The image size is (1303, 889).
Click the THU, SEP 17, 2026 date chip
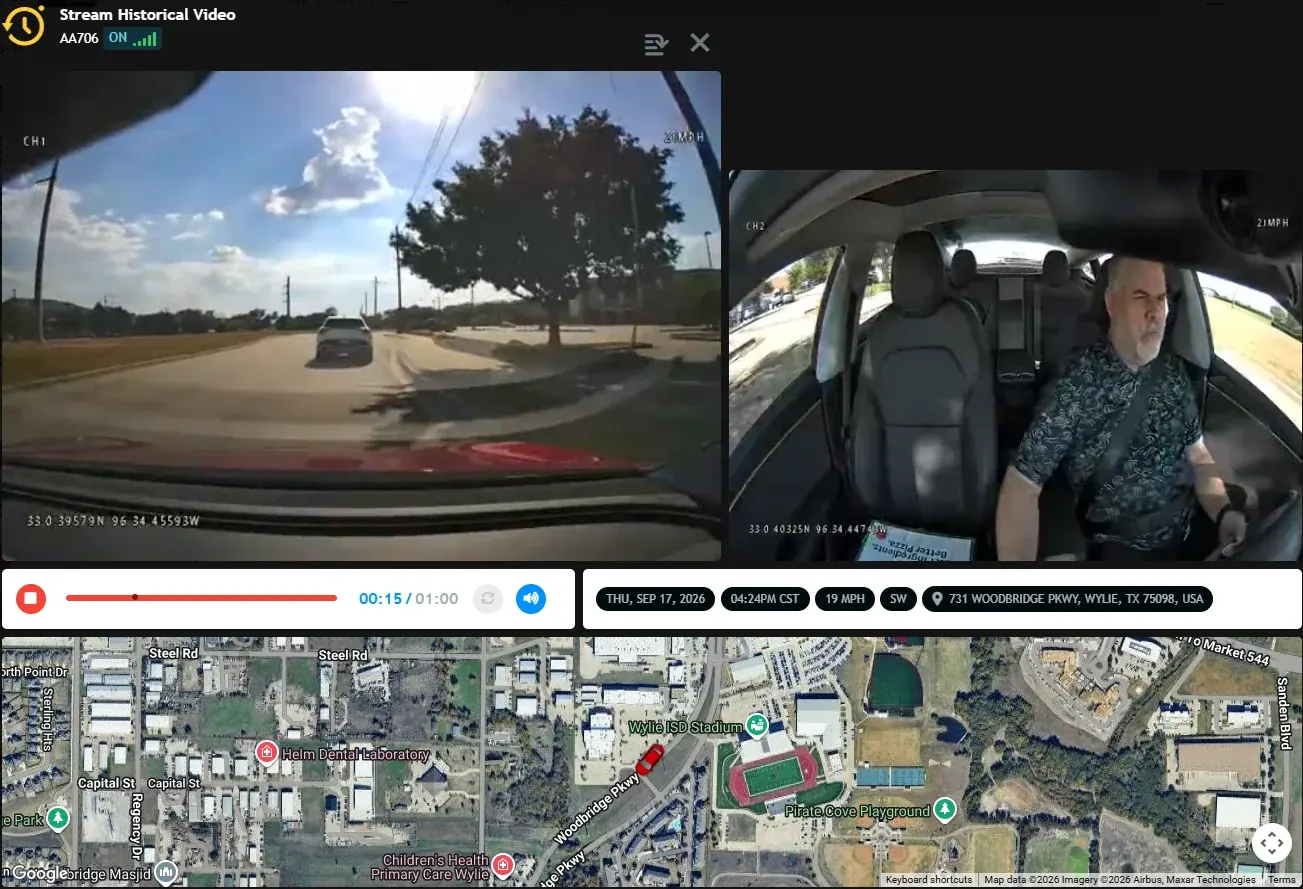tap(655, 599)
